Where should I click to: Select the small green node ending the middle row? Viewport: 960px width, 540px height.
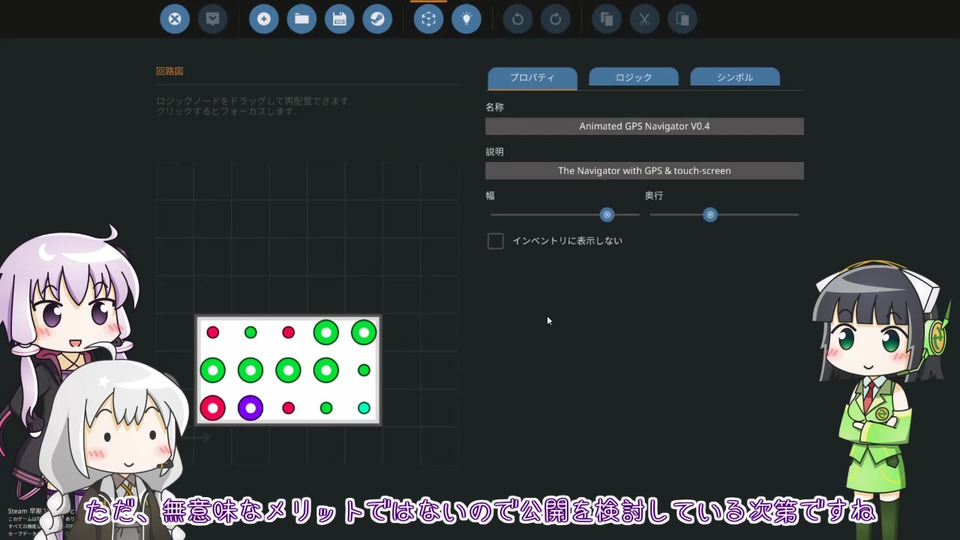tap(364, 370)
